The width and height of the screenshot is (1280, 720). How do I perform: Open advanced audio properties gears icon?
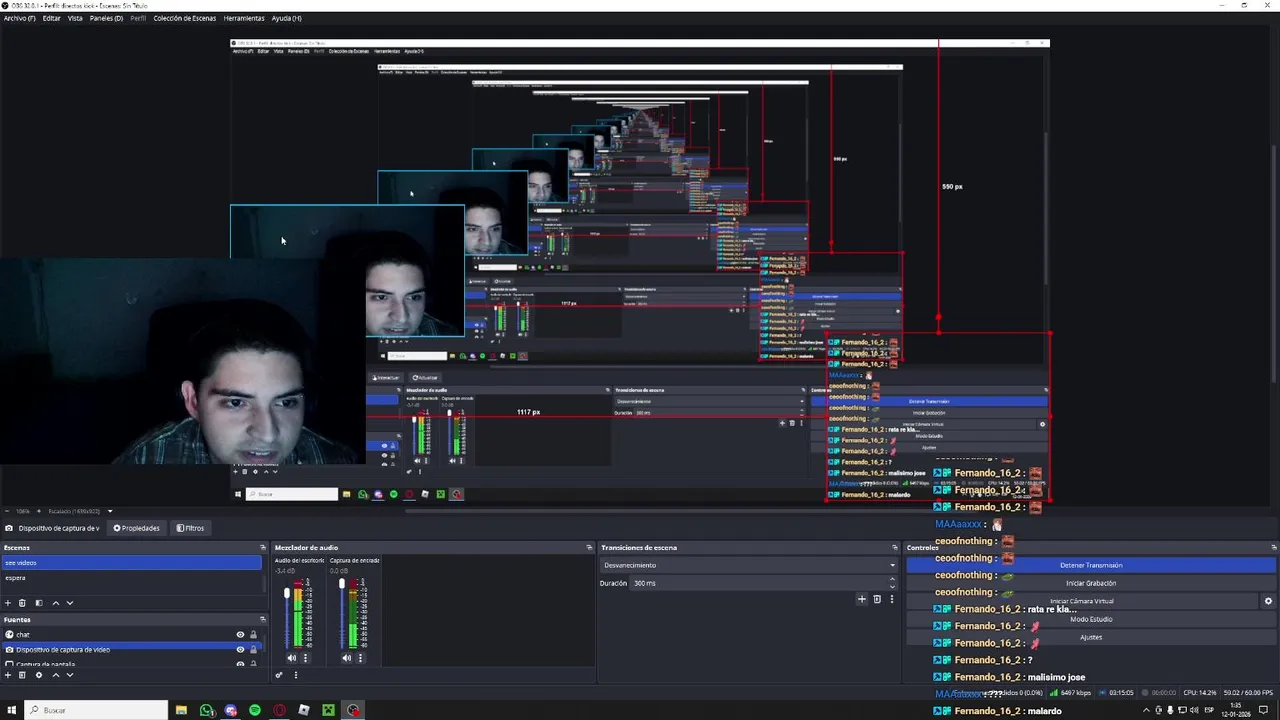pyautogui.click(x=280, y=675)
